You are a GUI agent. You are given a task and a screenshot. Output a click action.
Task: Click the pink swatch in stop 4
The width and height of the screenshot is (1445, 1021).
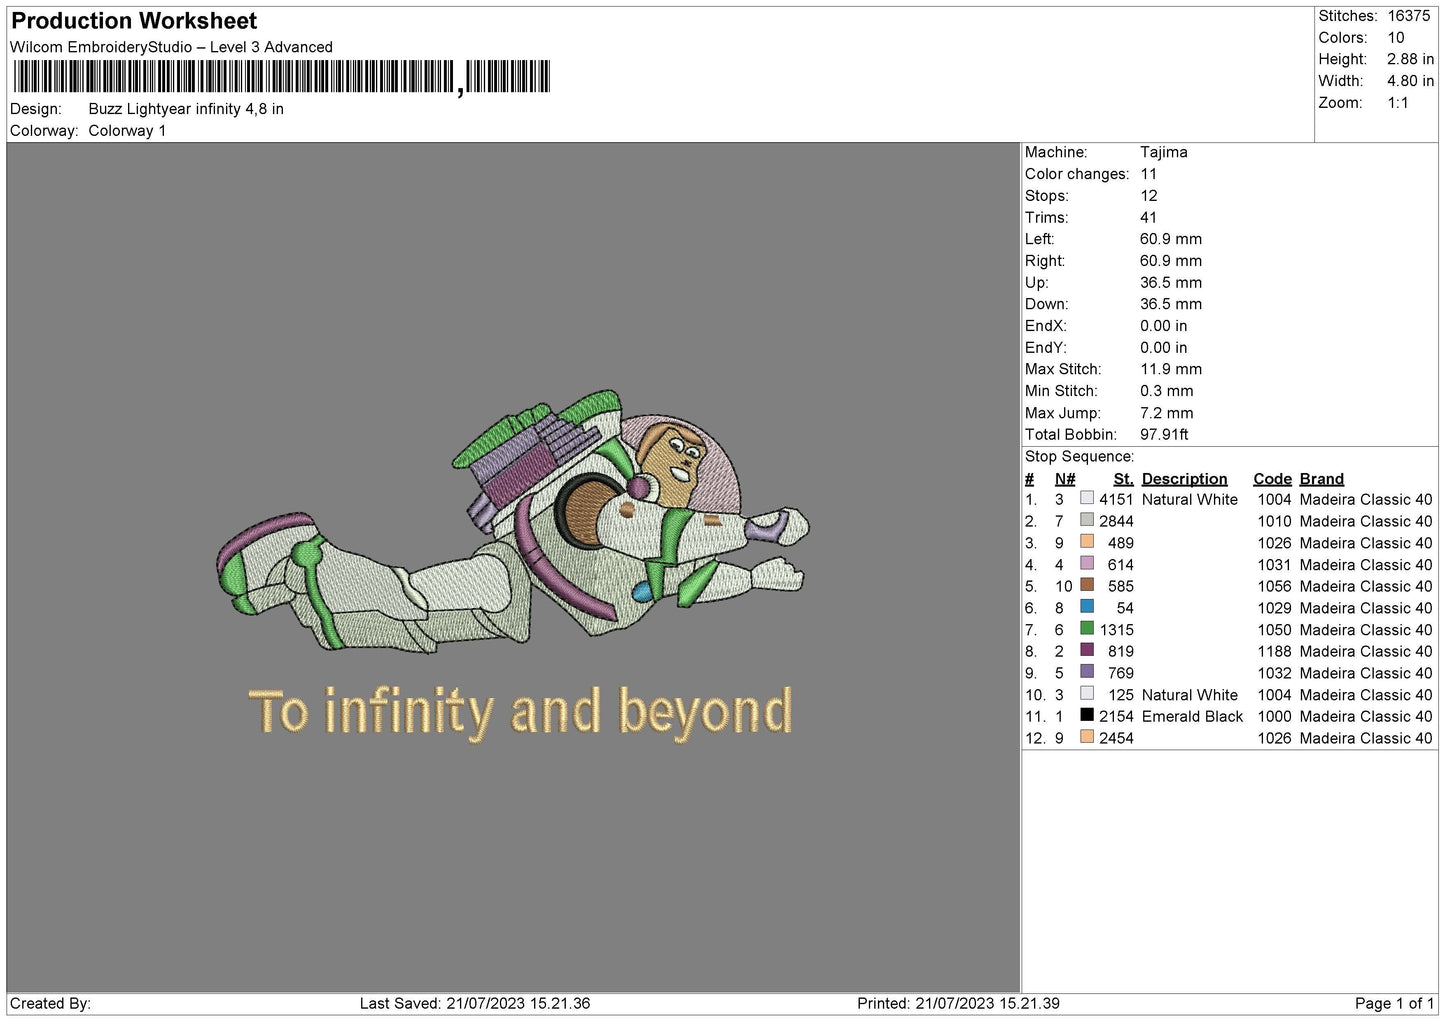pos(1087,564)
